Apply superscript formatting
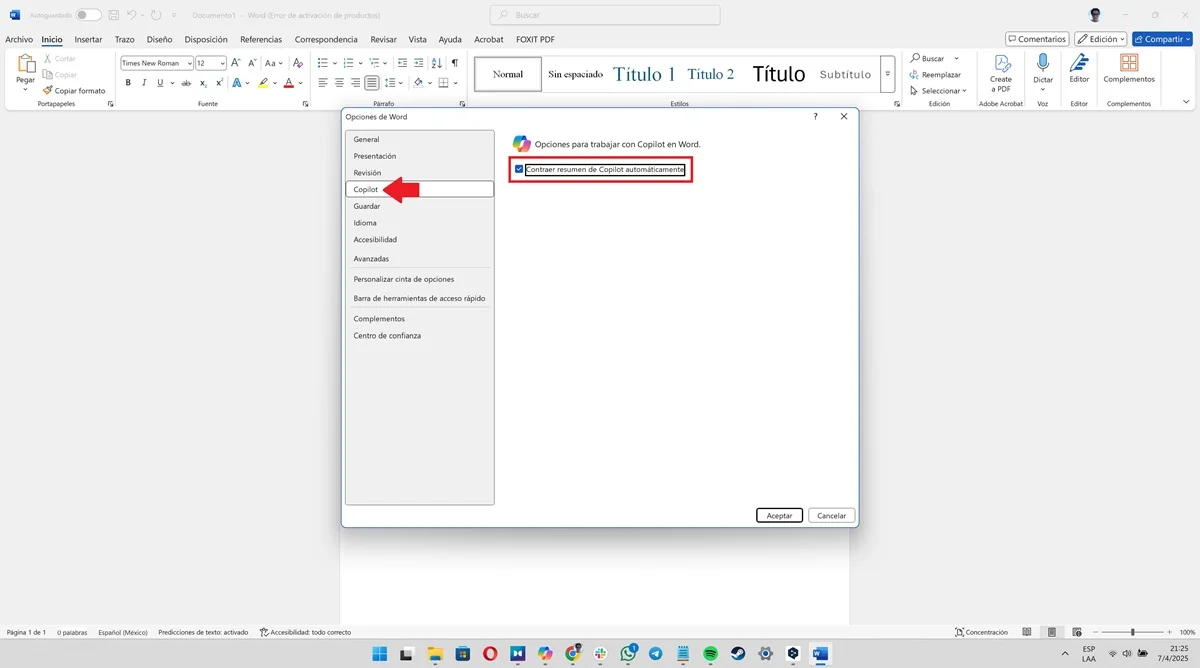This screenshot has width=1200, height=668. click(x=219, y=83)
